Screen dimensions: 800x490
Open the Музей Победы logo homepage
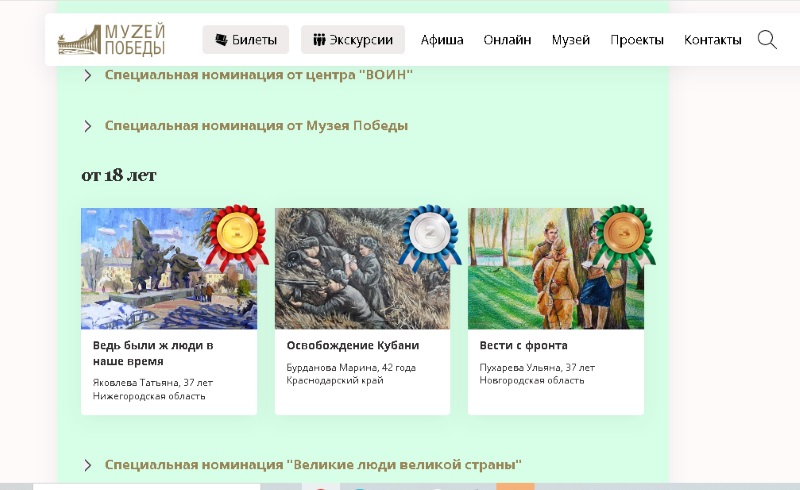pyautogui.click(x=111, y=39)
